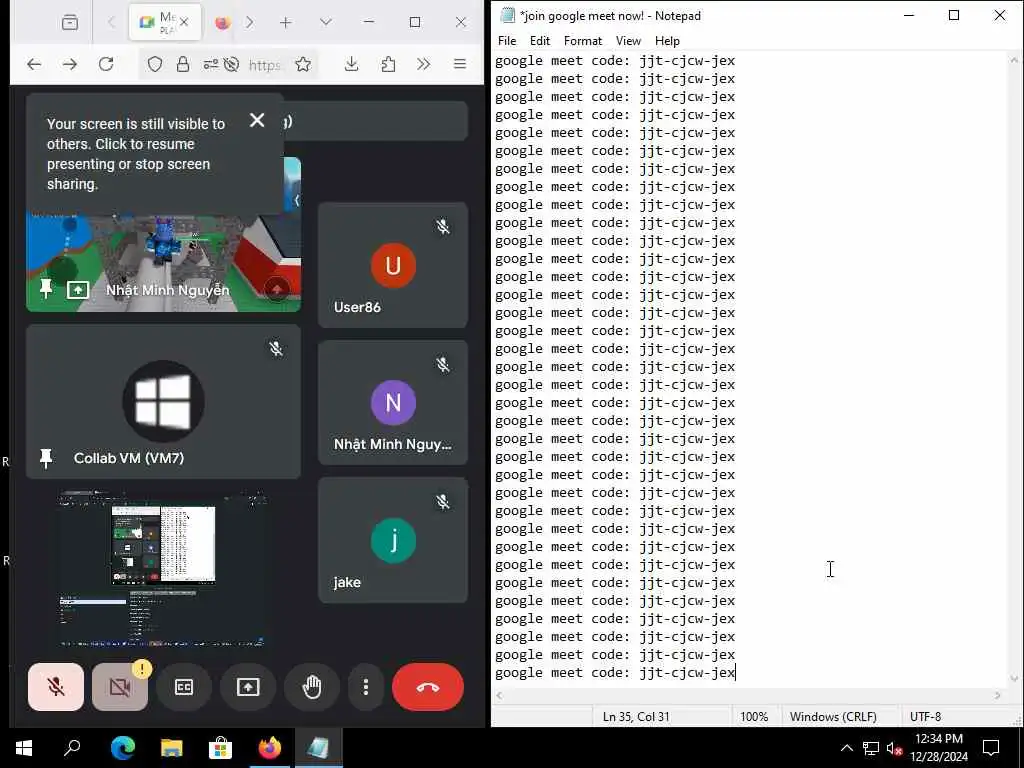The height and width of the screenshot is (768, 1024).
Task: Open taskbar Search
Action: 72,748
